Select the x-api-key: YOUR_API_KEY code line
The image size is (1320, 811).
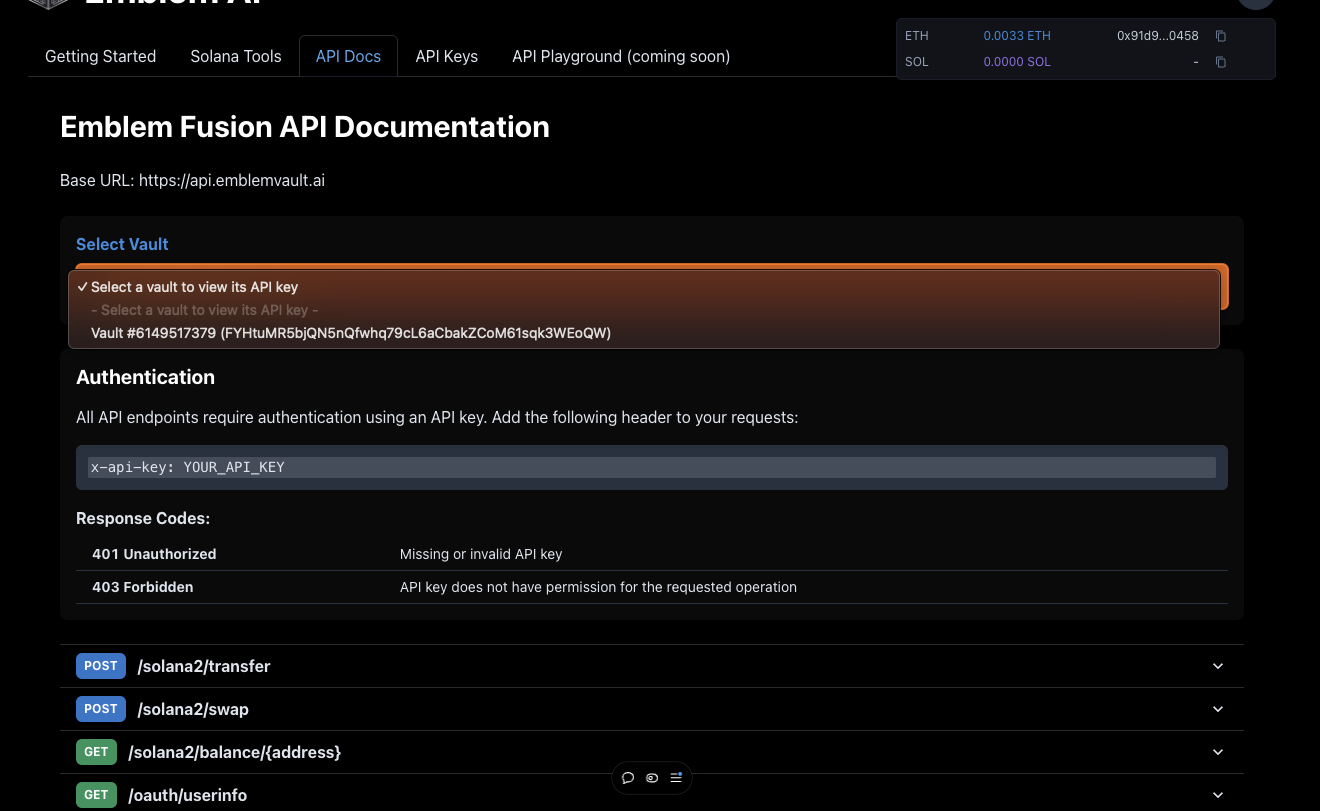(651, 467)
